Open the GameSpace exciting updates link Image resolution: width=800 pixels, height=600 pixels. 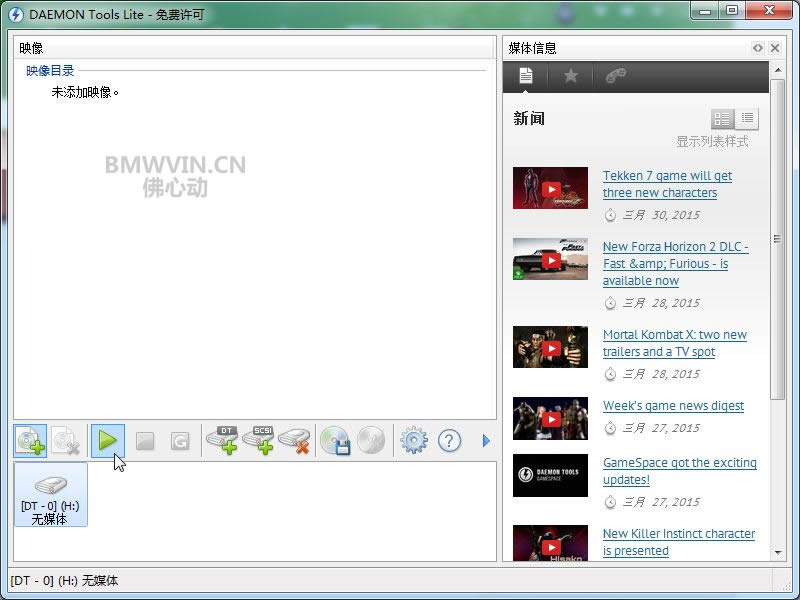[680, 471]
